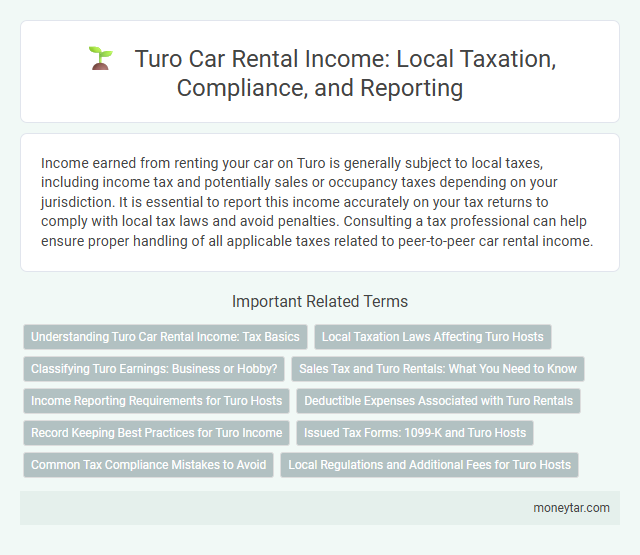Select 'Sales Tax and Turo Rentals' tag
Viewport: 640px width, 555px height.
point(438,369)
